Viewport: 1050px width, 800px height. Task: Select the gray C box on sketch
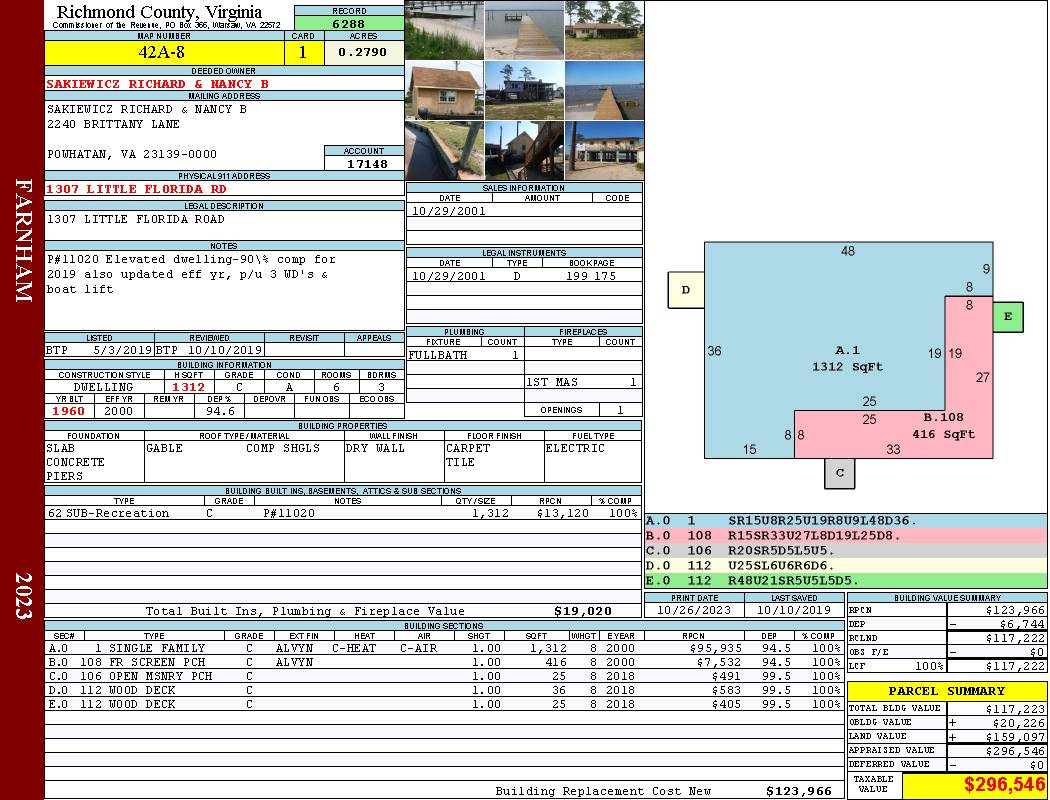click(x=840, y=473)
